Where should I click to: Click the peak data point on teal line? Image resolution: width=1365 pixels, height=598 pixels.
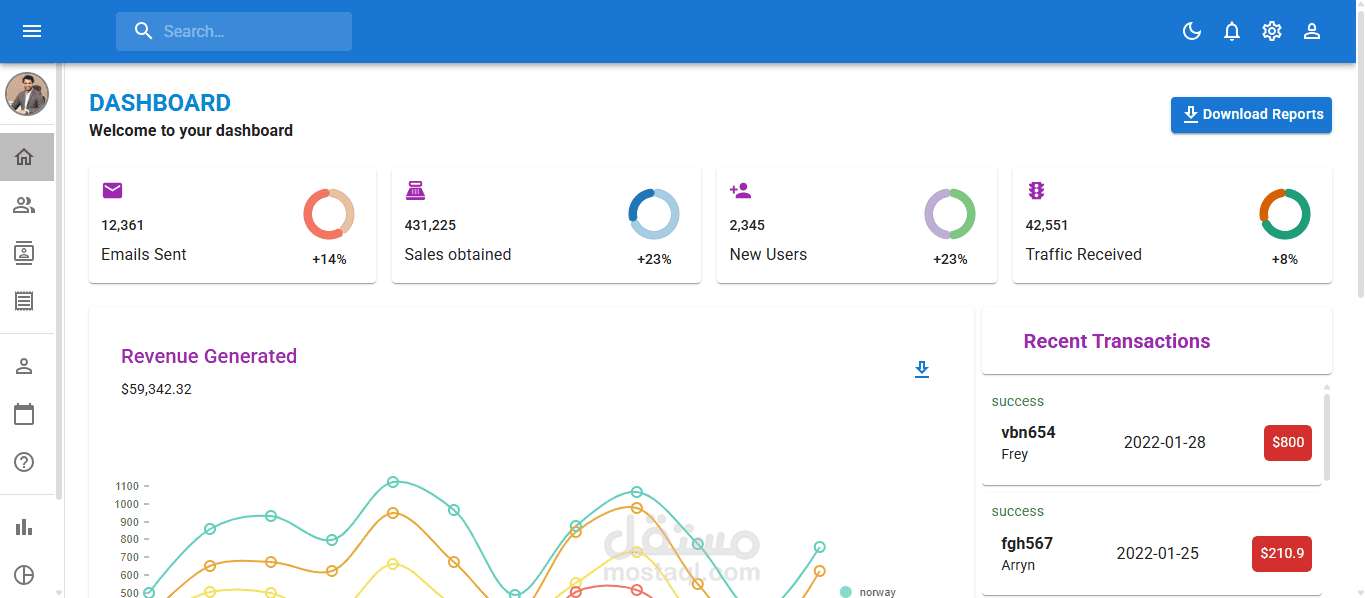coord(393,482)
